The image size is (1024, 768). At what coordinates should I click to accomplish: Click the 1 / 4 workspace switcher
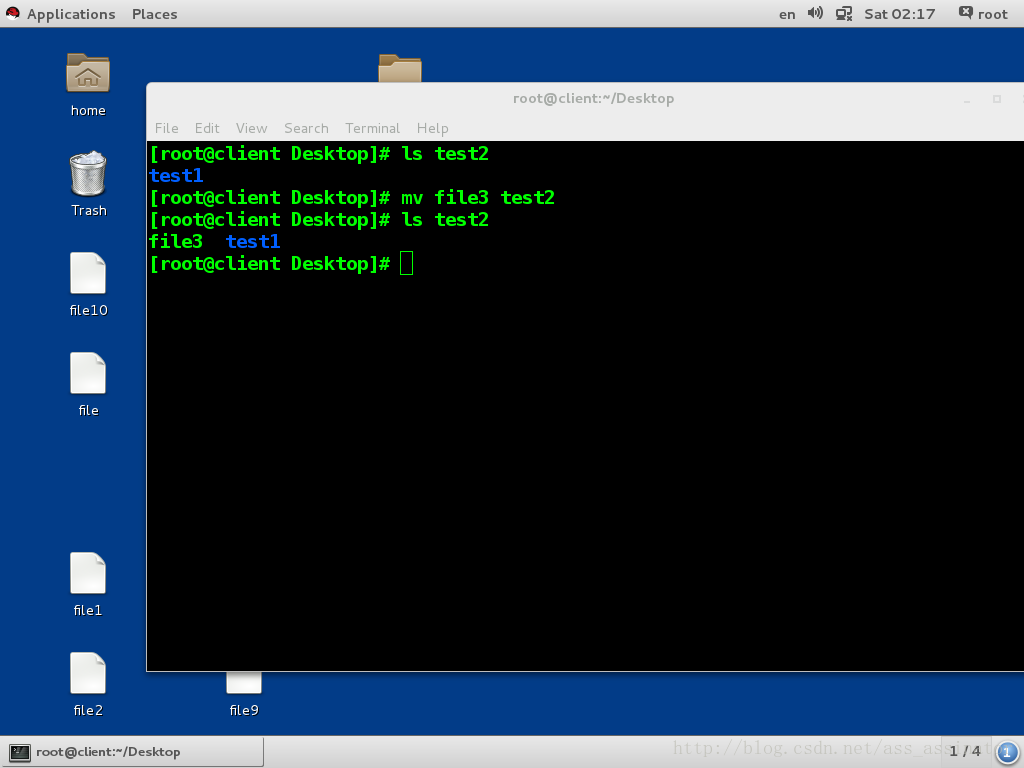pyautogui.click(x=965, y=752)
